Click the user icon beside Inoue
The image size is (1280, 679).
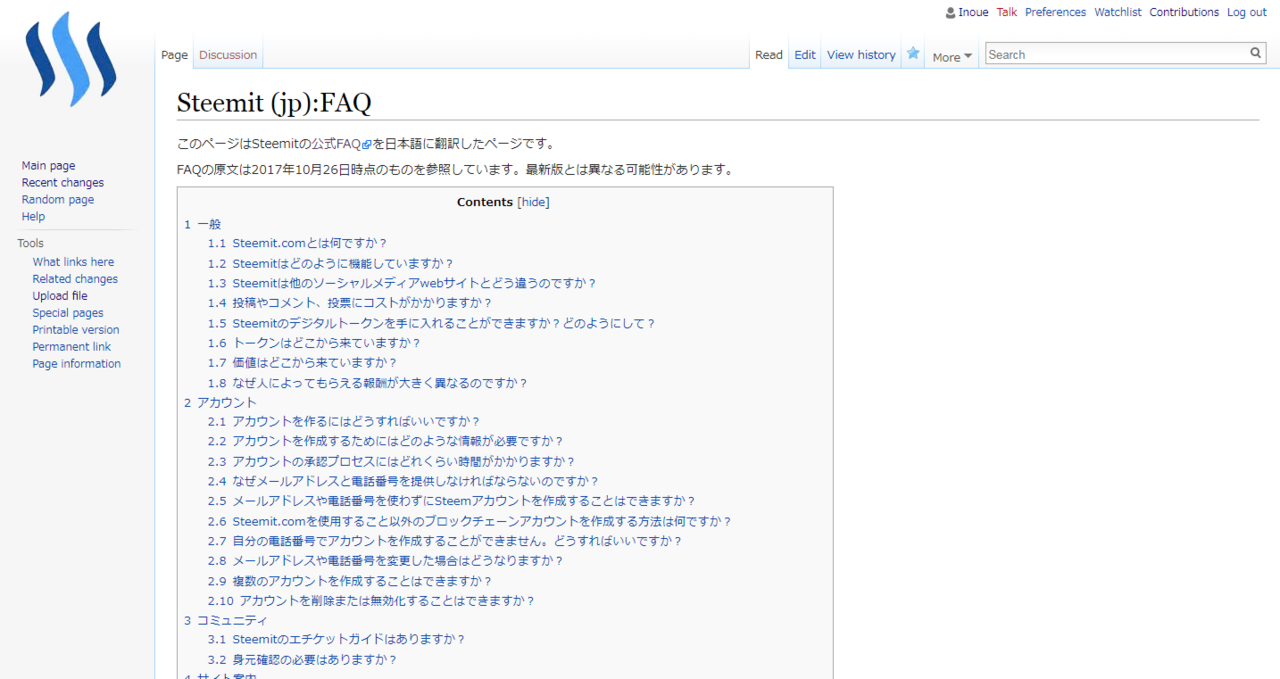950,13
